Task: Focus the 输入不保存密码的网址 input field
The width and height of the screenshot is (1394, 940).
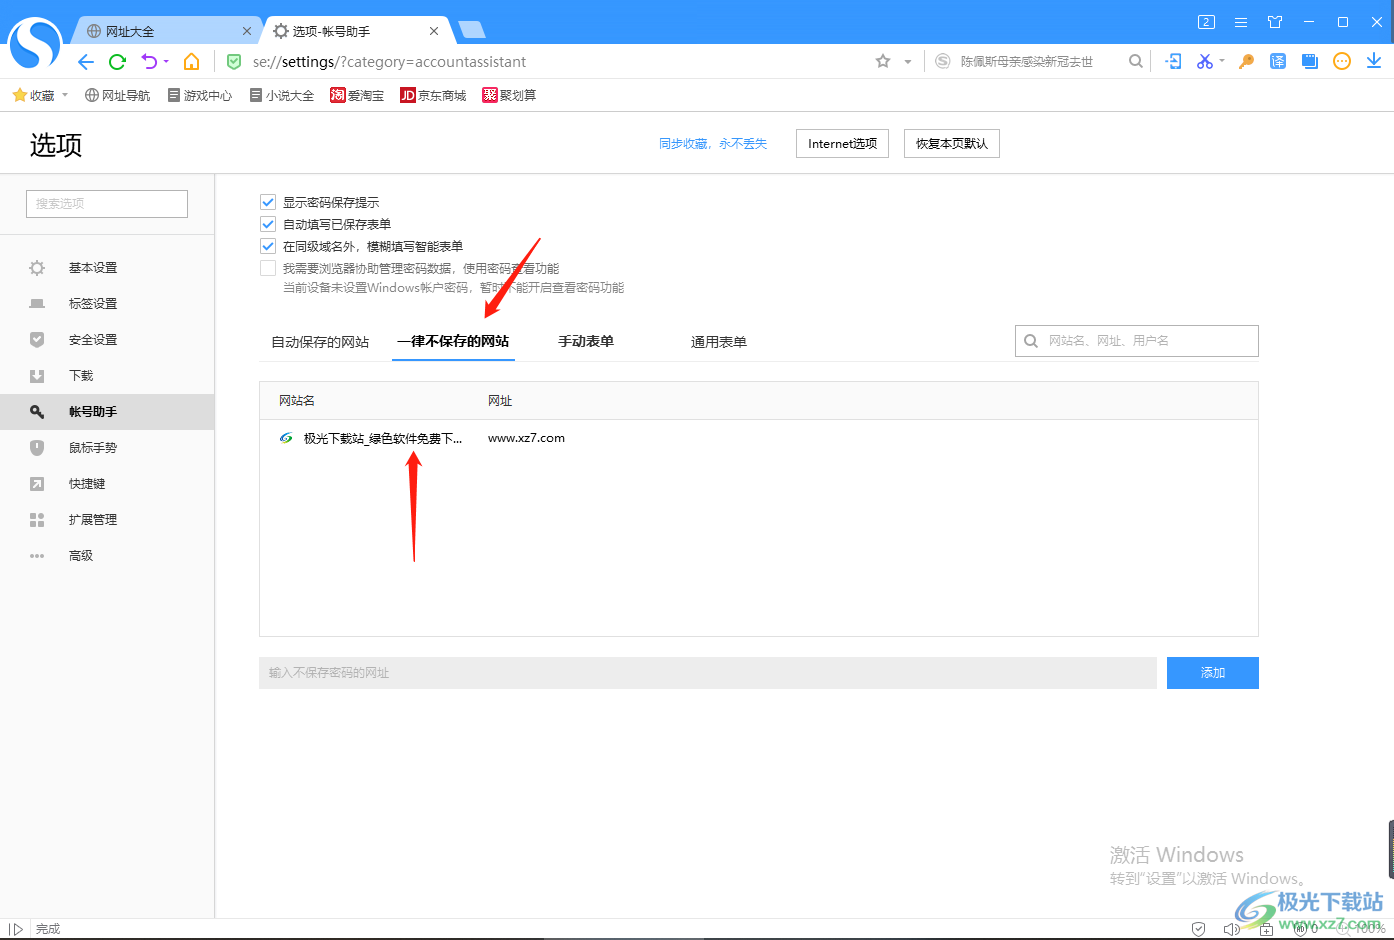Action: [708, 673]
